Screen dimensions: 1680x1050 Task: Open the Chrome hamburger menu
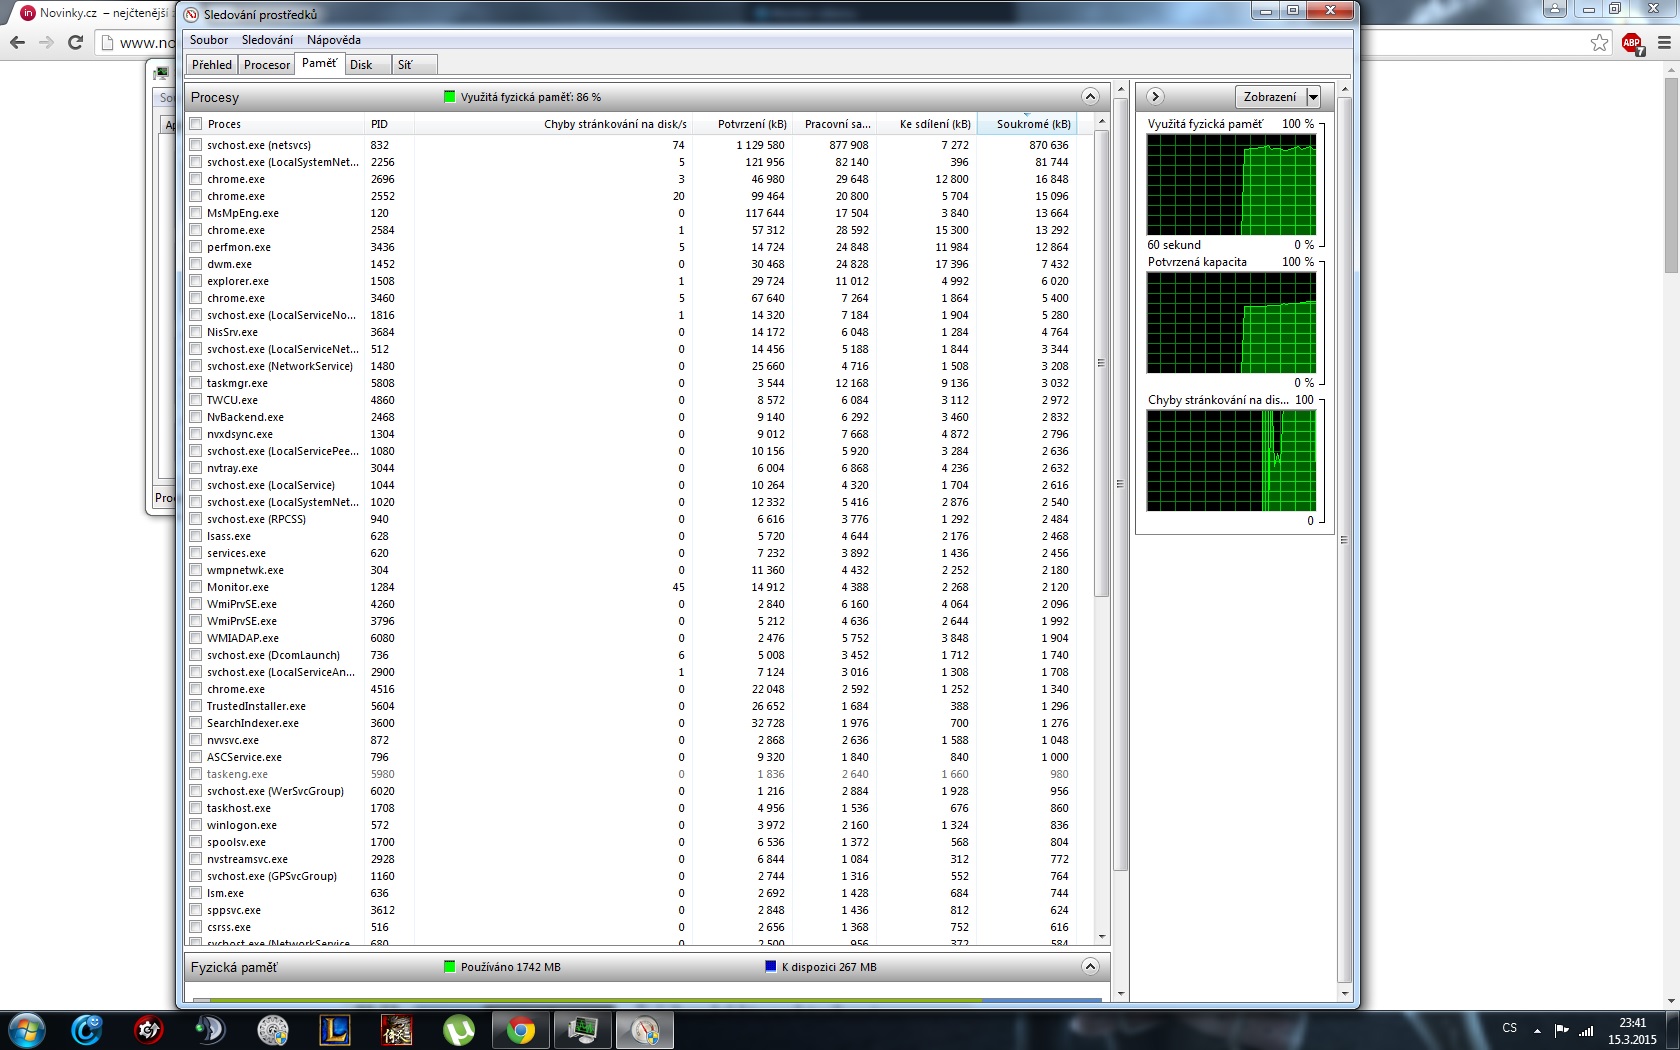coord(1664,43)
